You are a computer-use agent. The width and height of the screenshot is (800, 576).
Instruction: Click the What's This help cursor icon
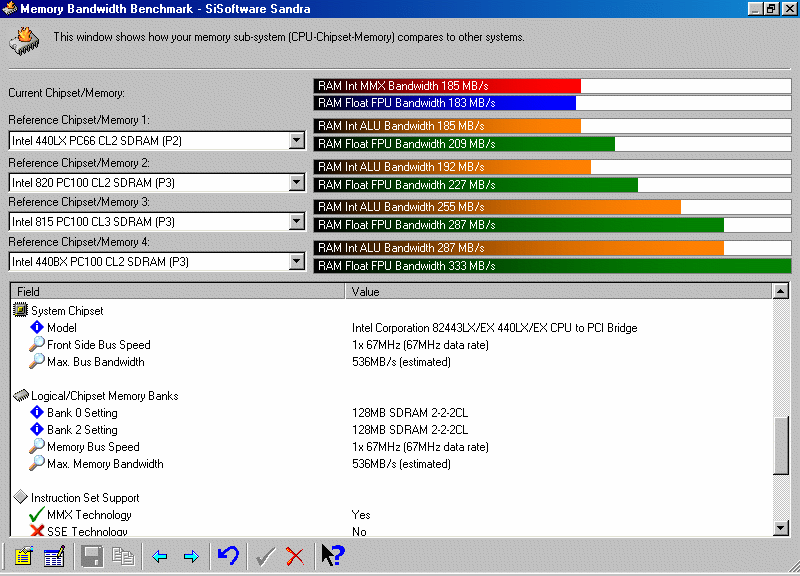[333, 555]
